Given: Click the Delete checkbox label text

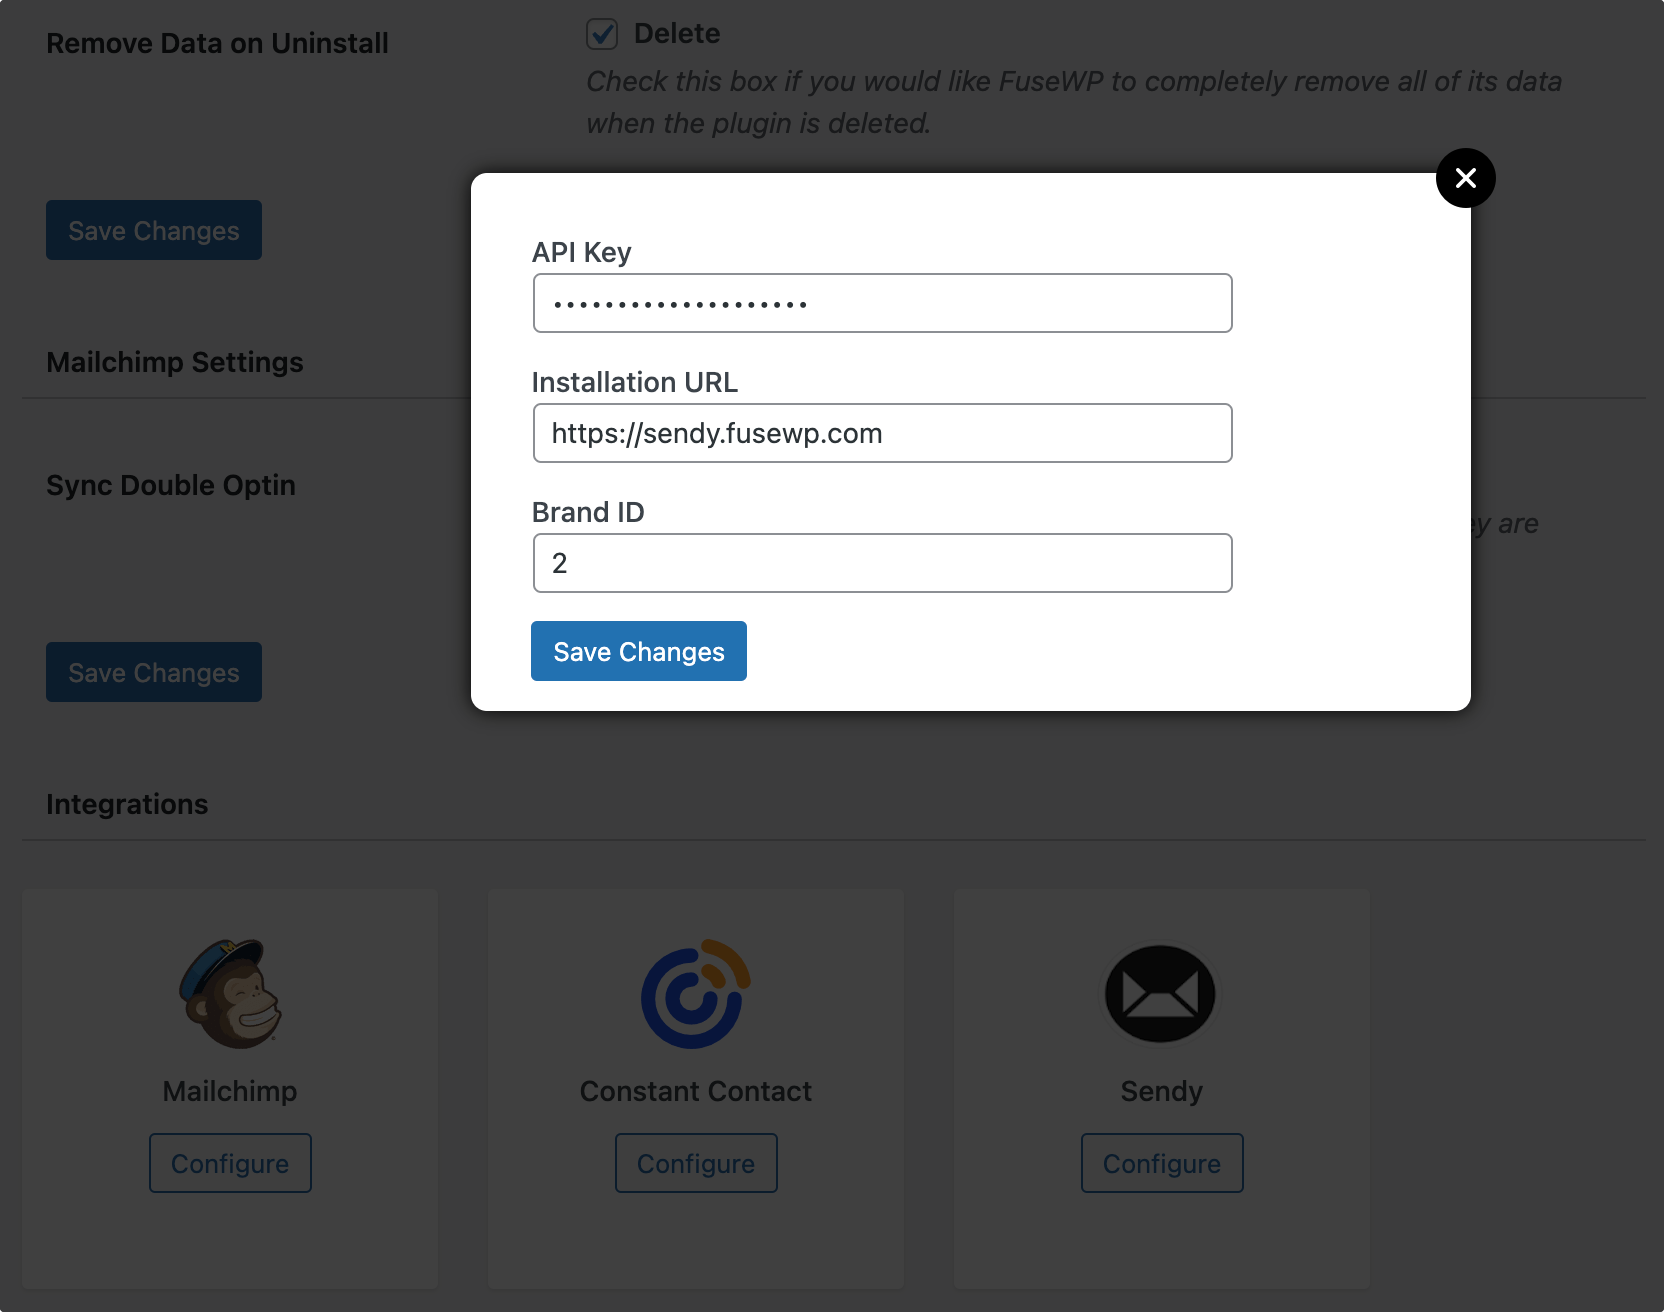Looking at the screenshot, I should pos(677,34).
